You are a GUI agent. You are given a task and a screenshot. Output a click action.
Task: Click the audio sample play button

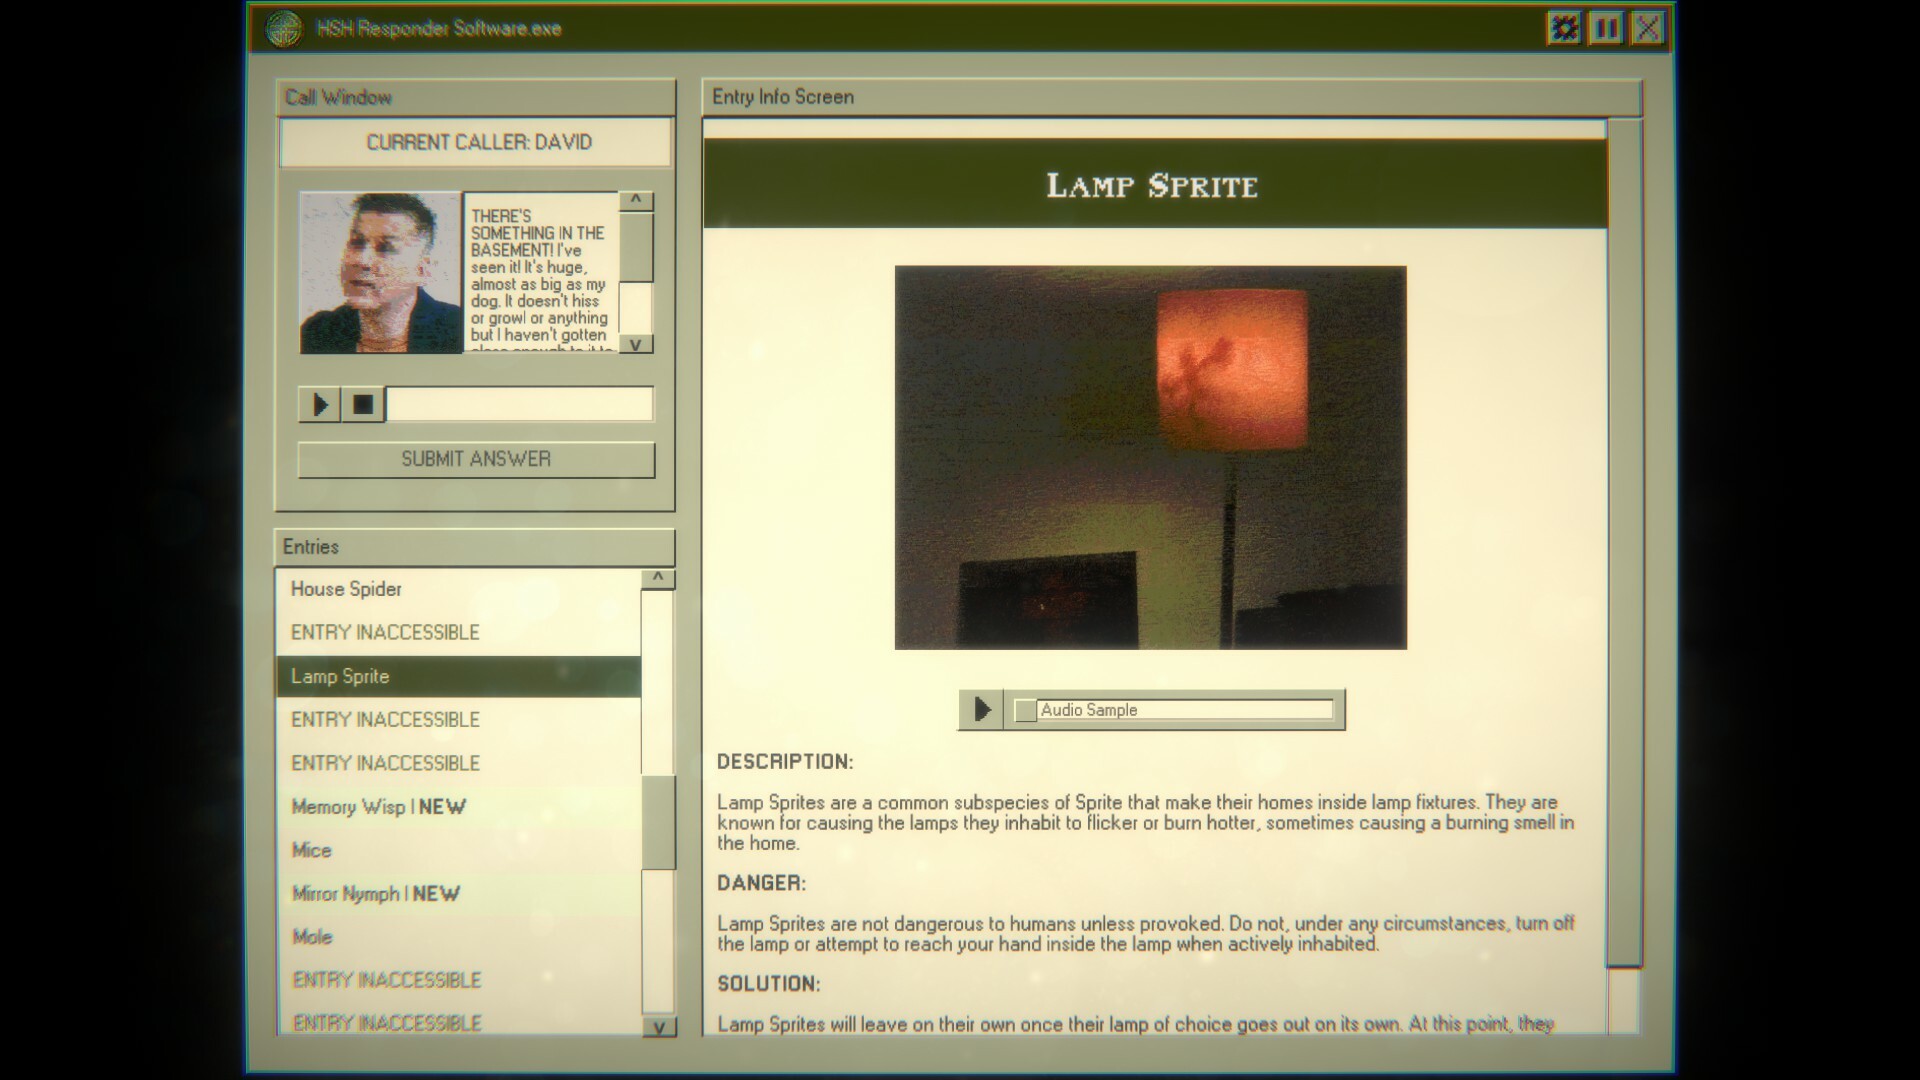981,709
